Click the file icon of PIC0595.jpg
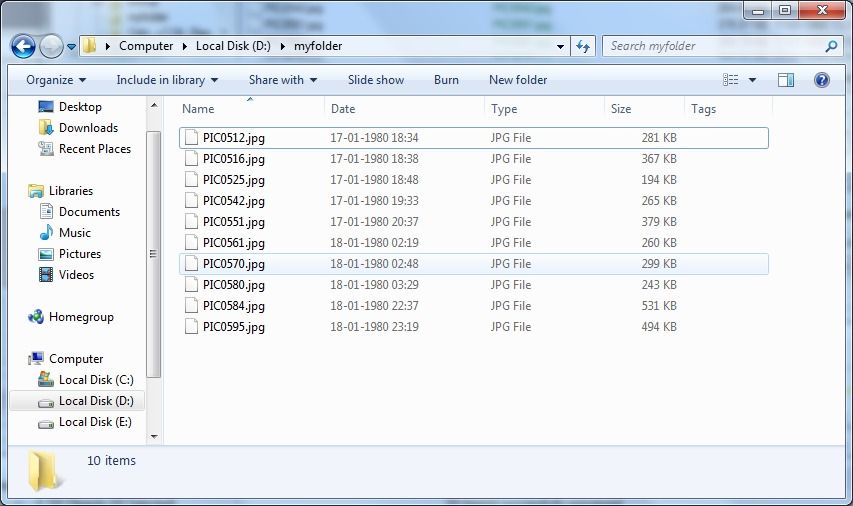Image resolution: width=853 pixels, height=506 pixels. click(x=191, y=326)
